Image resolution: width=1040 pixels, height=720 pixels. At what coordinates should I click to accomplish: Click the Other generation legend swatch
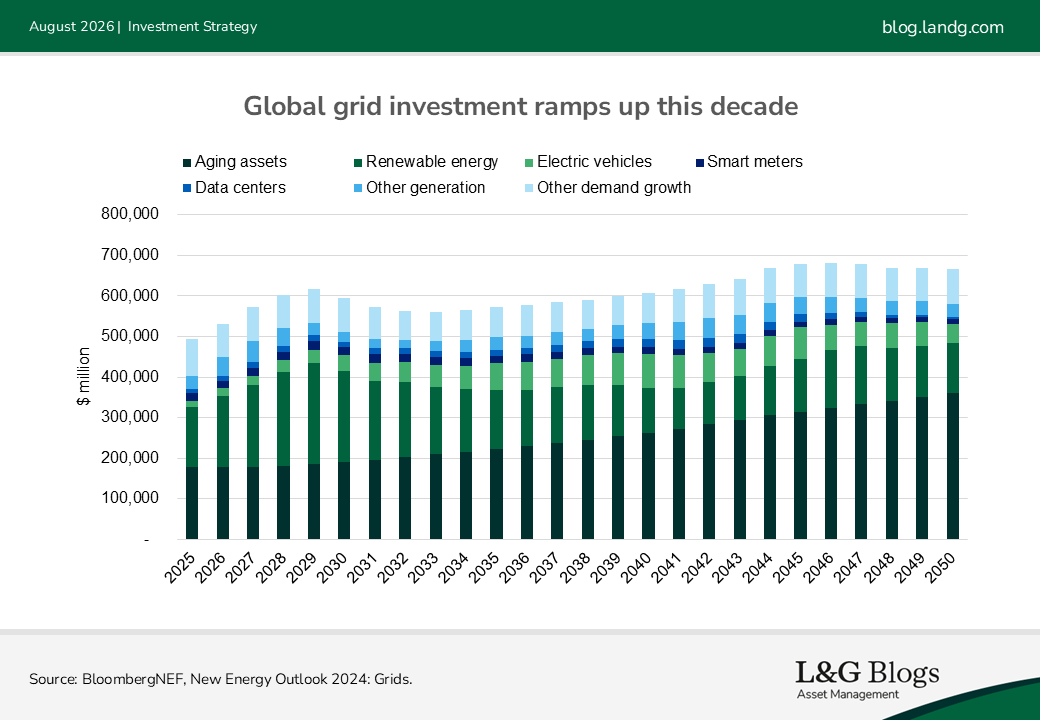coord(358,188)
